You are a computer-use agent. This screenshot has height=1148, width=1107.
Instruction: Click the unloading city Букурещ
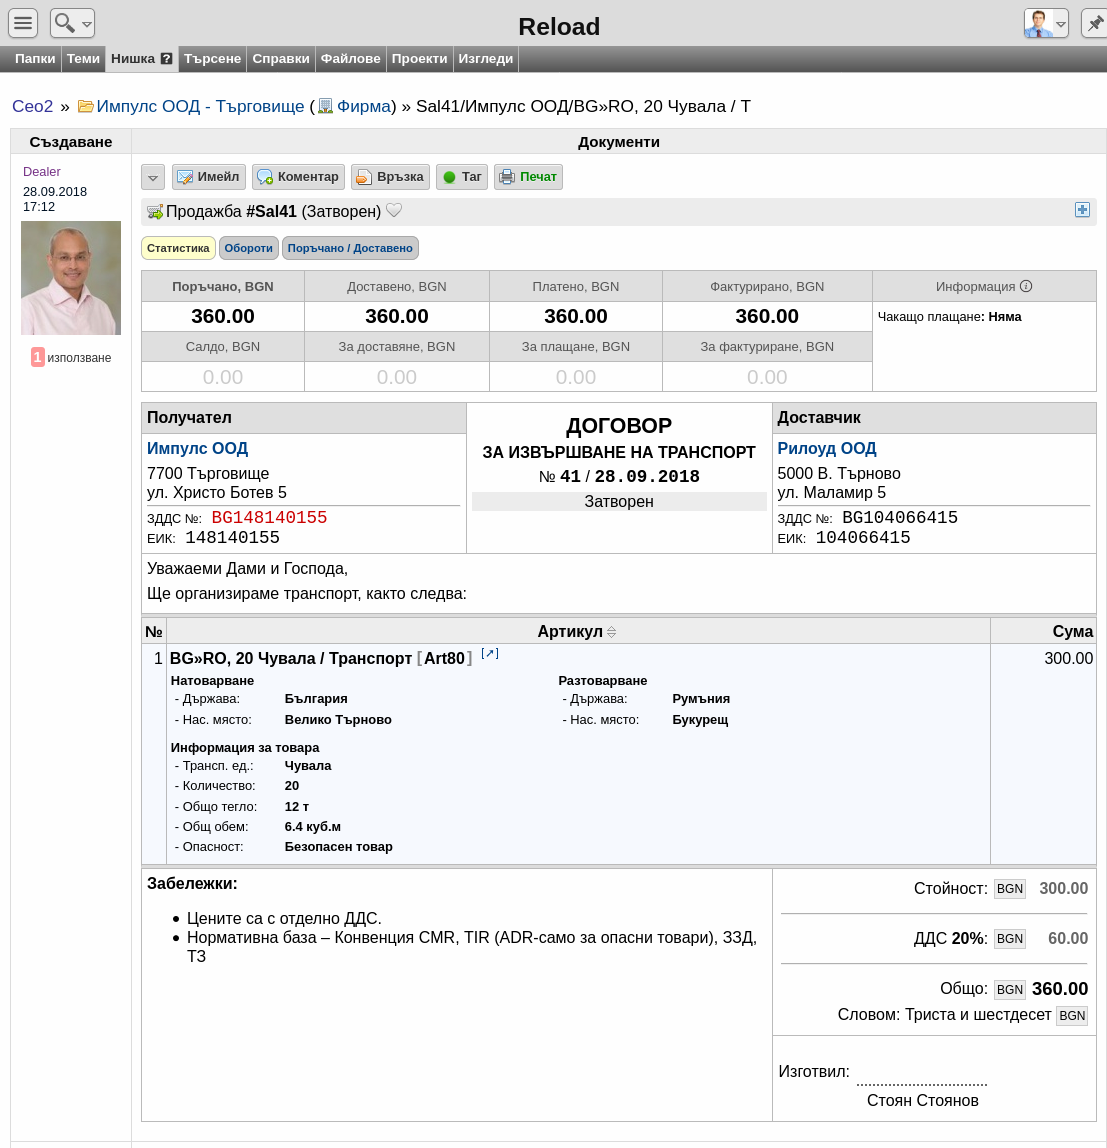[700, 720]
